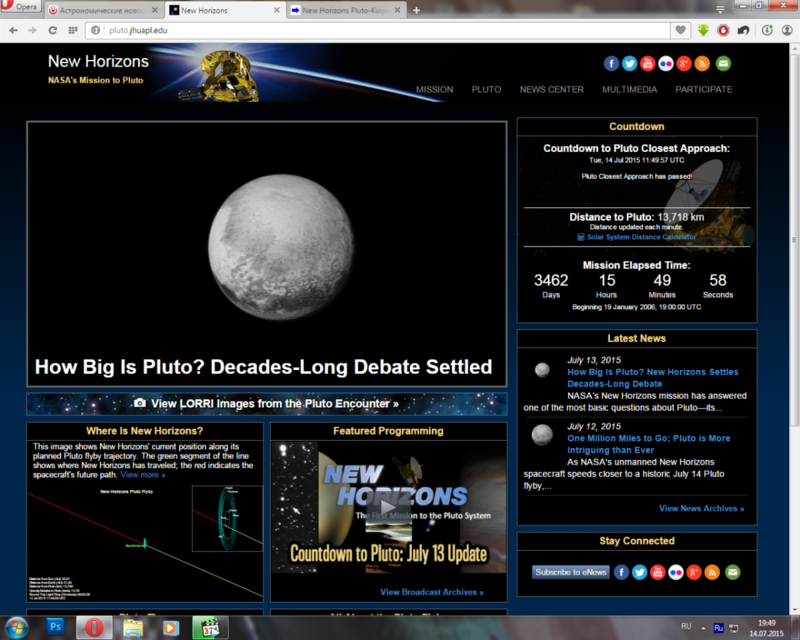The width and height of the screenshot is (800, 640).
Task: Click the Facebook icon in the page header
Action: [x=612, y=63]
